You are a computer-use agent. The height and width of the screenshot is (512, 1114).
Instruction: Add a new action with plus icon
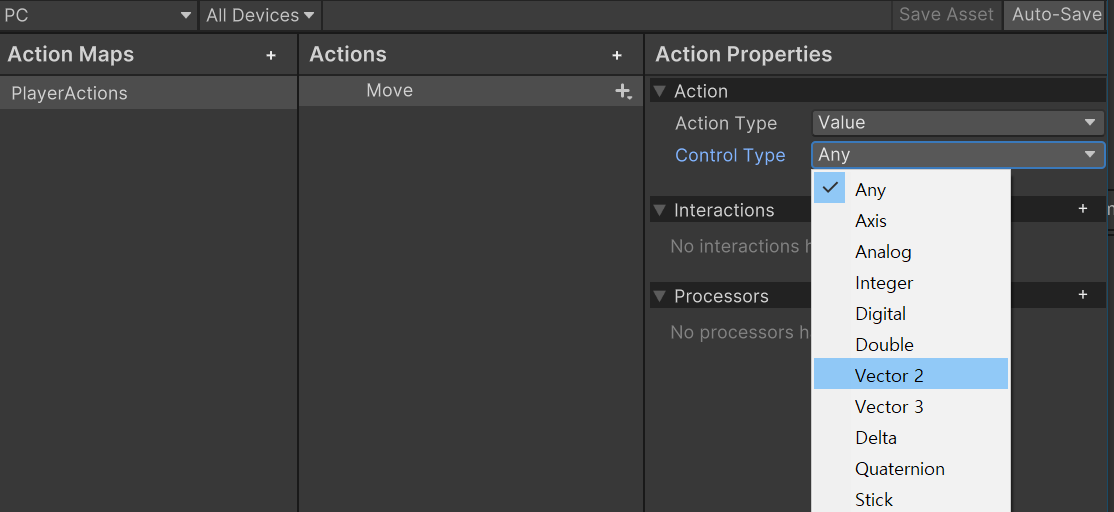(x=617, y=56)
